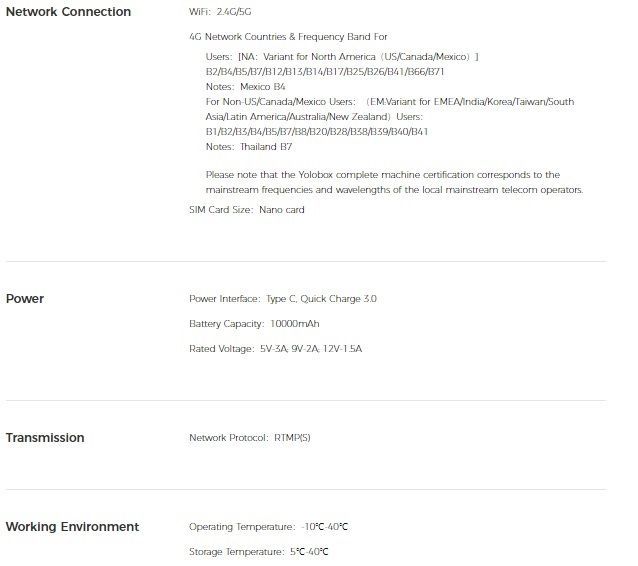Image resolution: width=638 pixels, height=566 pixels.
Task: Click the Rated Voltage specification line
Action: (x=275, y=349)
